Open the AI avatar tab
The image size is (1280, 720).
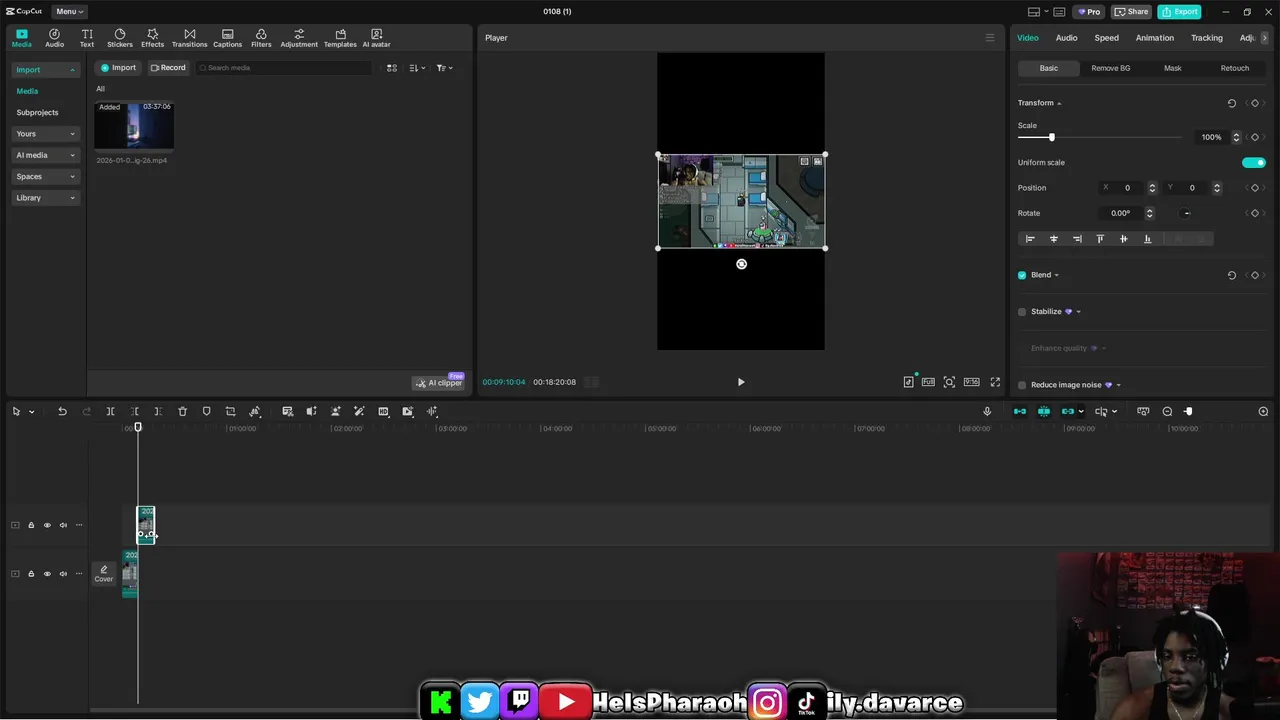376,38
